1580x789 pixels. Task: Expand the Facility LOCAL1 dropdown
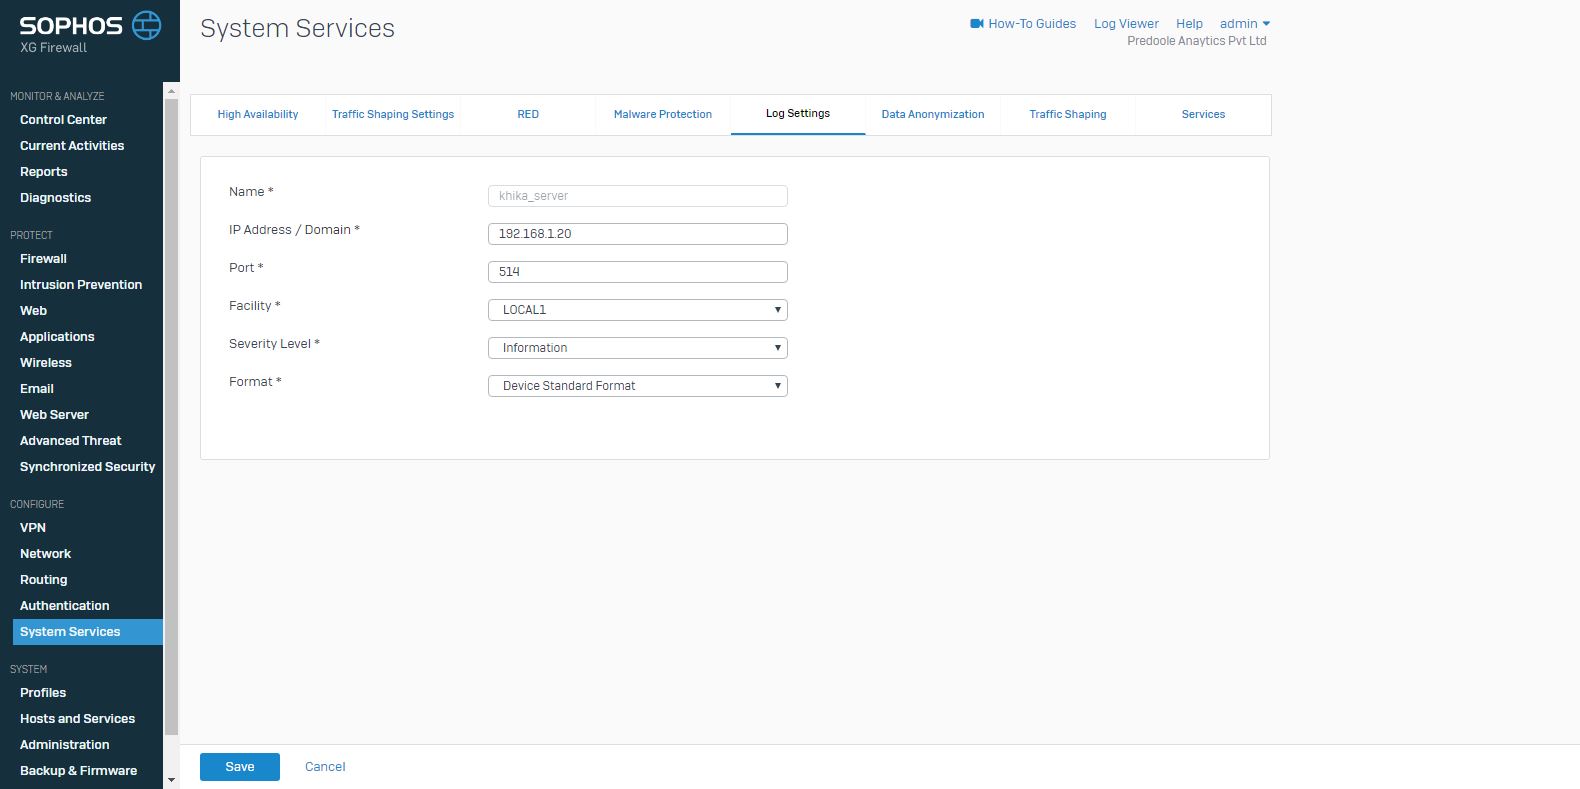coord(638,310)
